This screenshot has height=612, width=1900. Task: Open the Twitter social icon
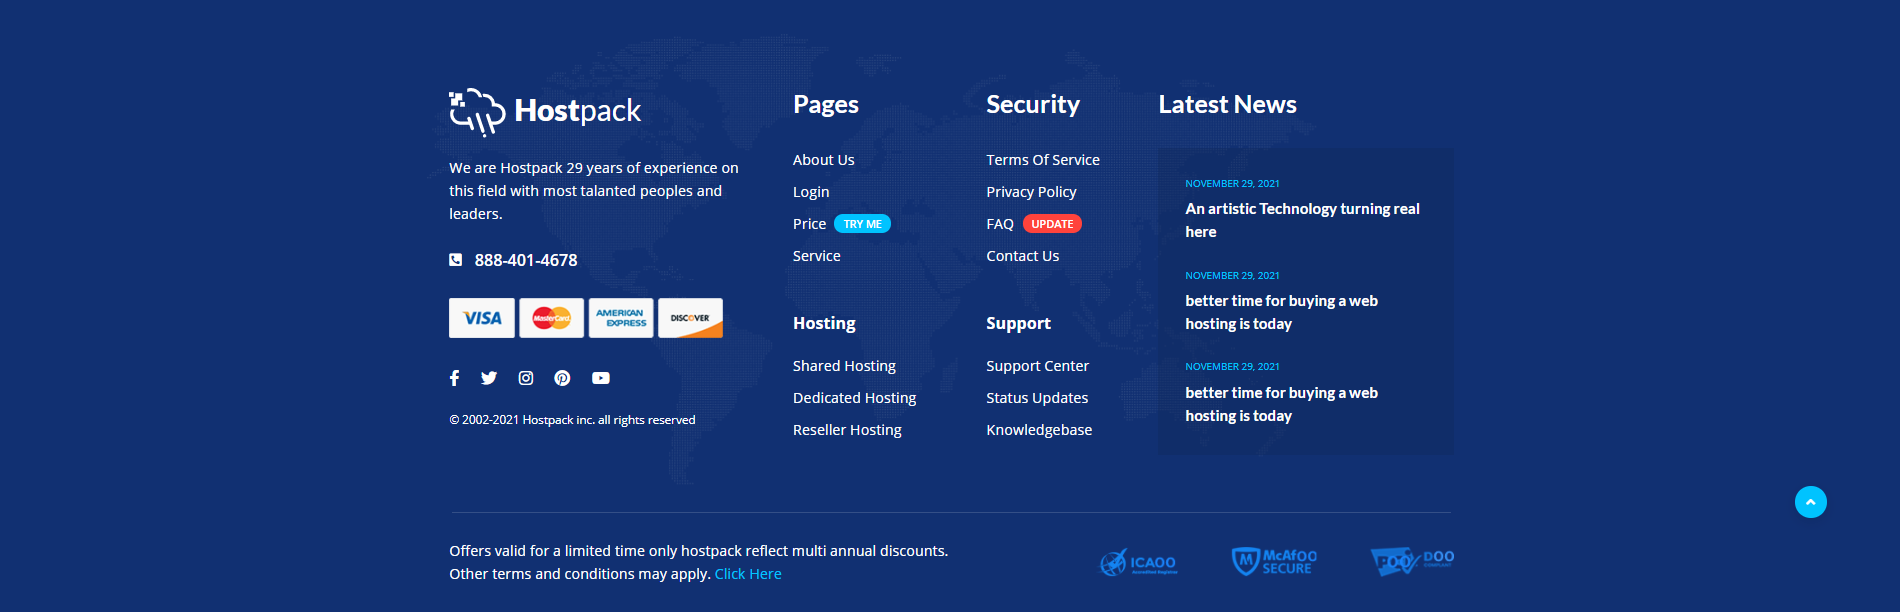489,378
